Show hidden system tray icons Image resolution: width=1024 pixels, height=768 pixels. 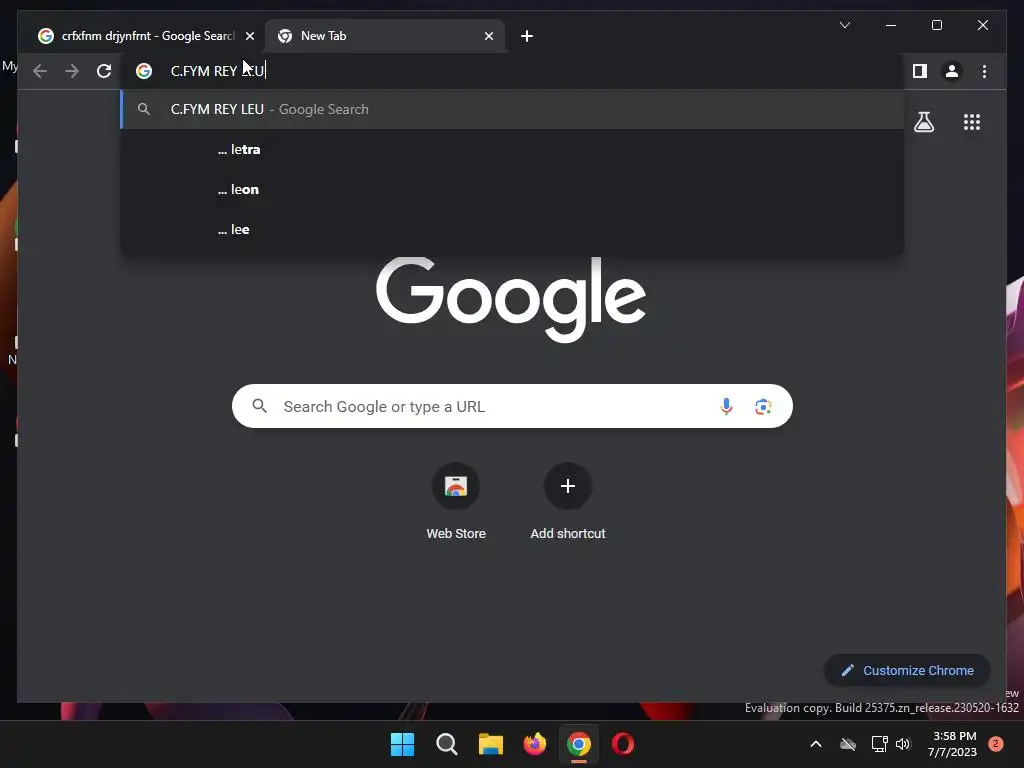click(x=816, y=744)
